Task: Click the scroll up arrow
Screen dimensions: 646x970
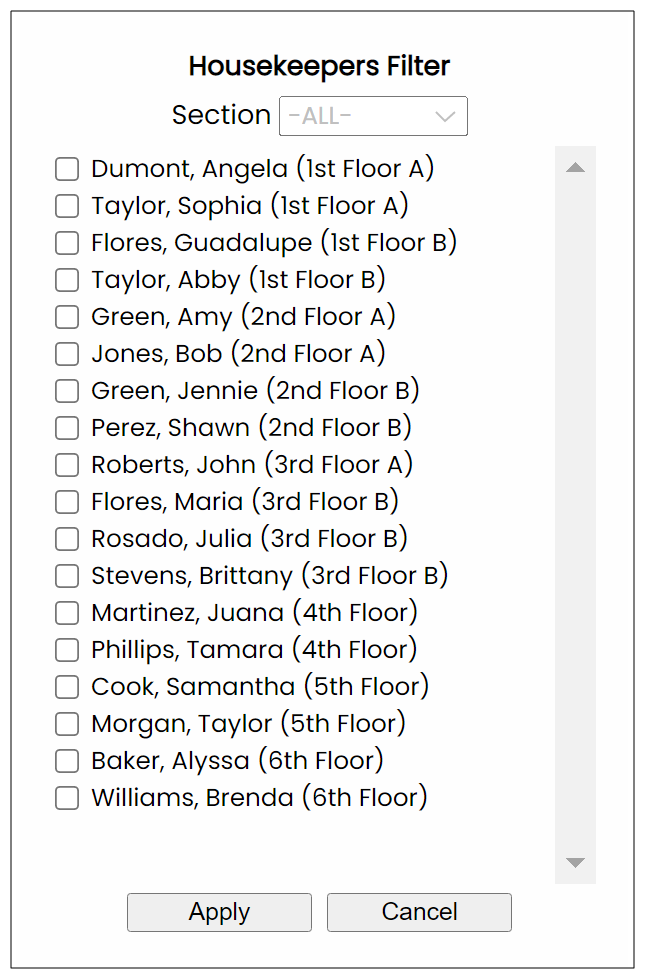Action: click(x=575, y=167)
